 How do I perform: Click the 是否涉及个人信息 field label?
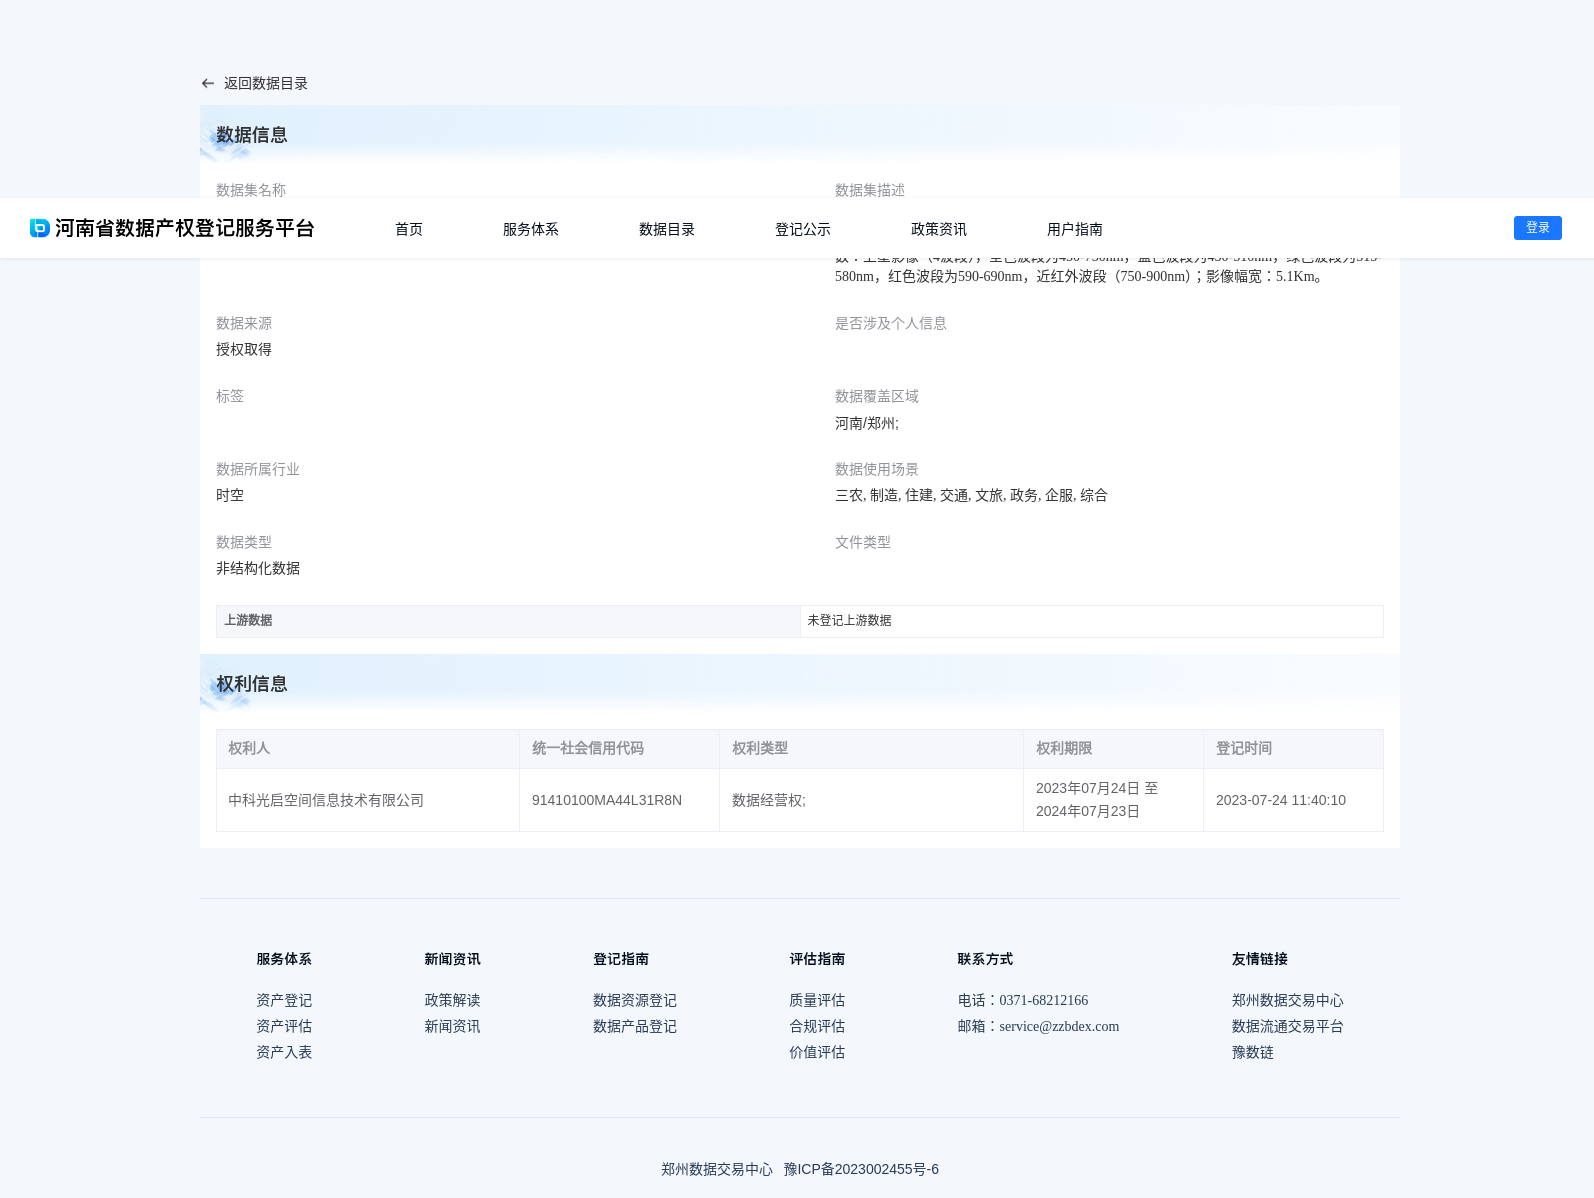(x=891, y=323)
